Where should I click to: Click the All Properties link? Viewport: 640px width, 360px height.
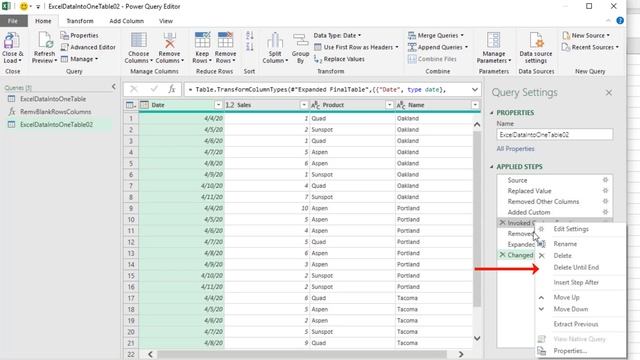tap(515, 149)
